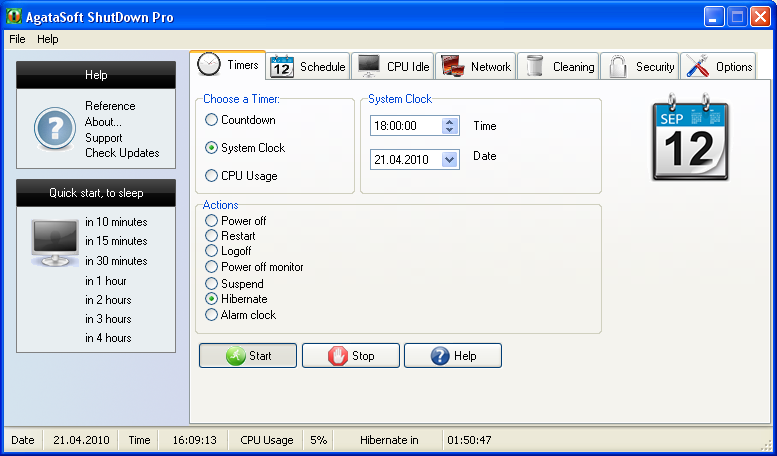Choose the CPU Usage timer option
This screenshot has width=777, height=456.
pyautogui.click(x=211, y=176)
